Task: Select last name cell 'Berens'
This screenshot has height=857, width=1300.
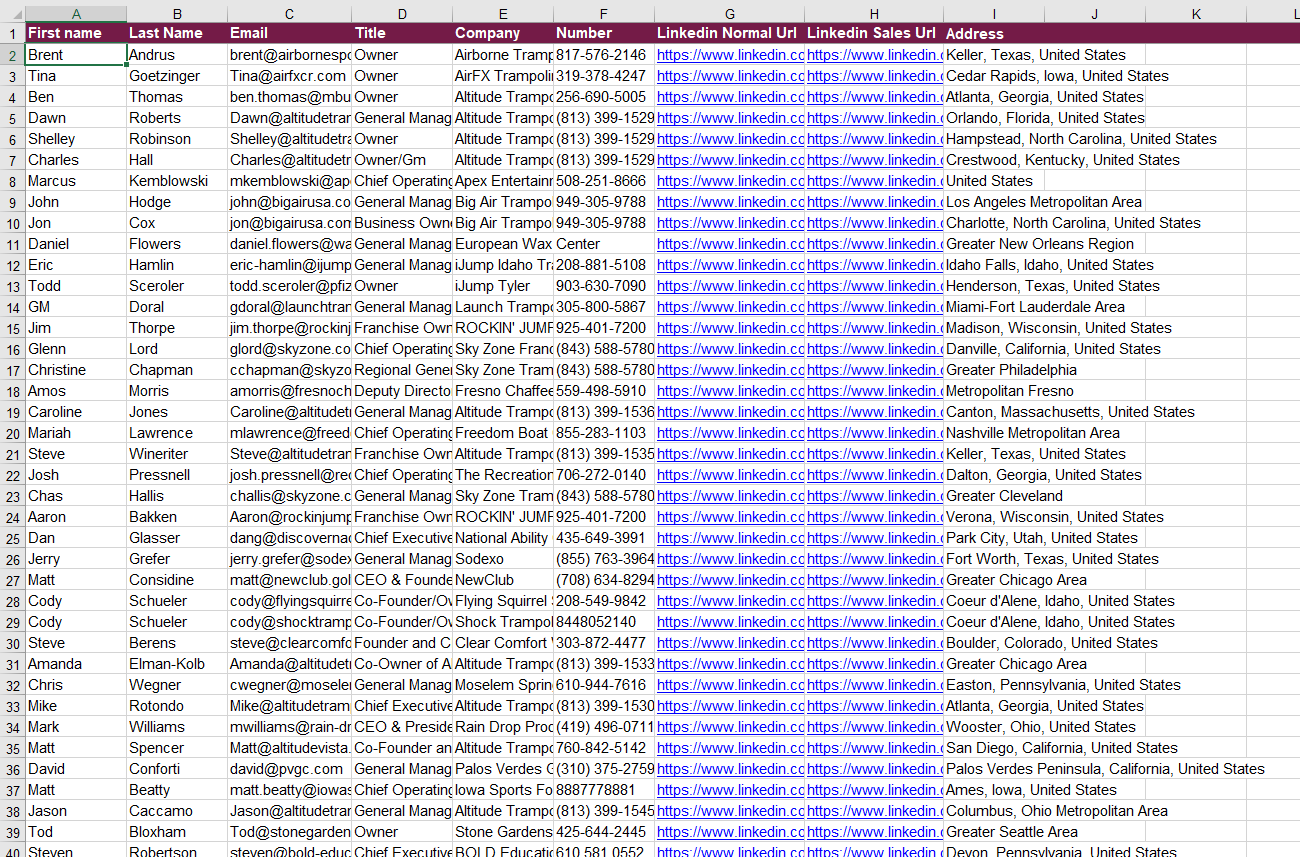Action: tap(177, 643)
